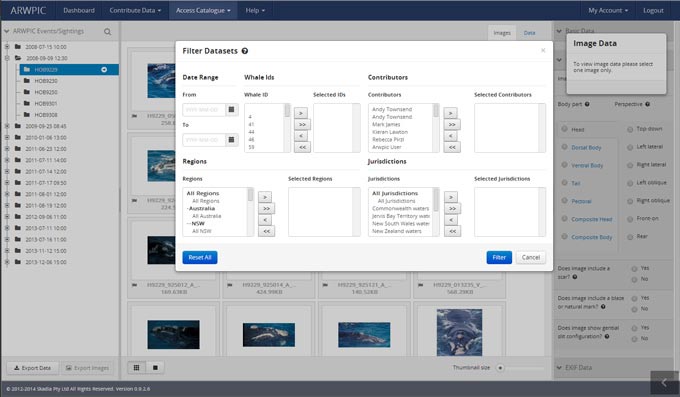Click the From date input field
This screenshot has height=397, width=680.
[204, 110]
